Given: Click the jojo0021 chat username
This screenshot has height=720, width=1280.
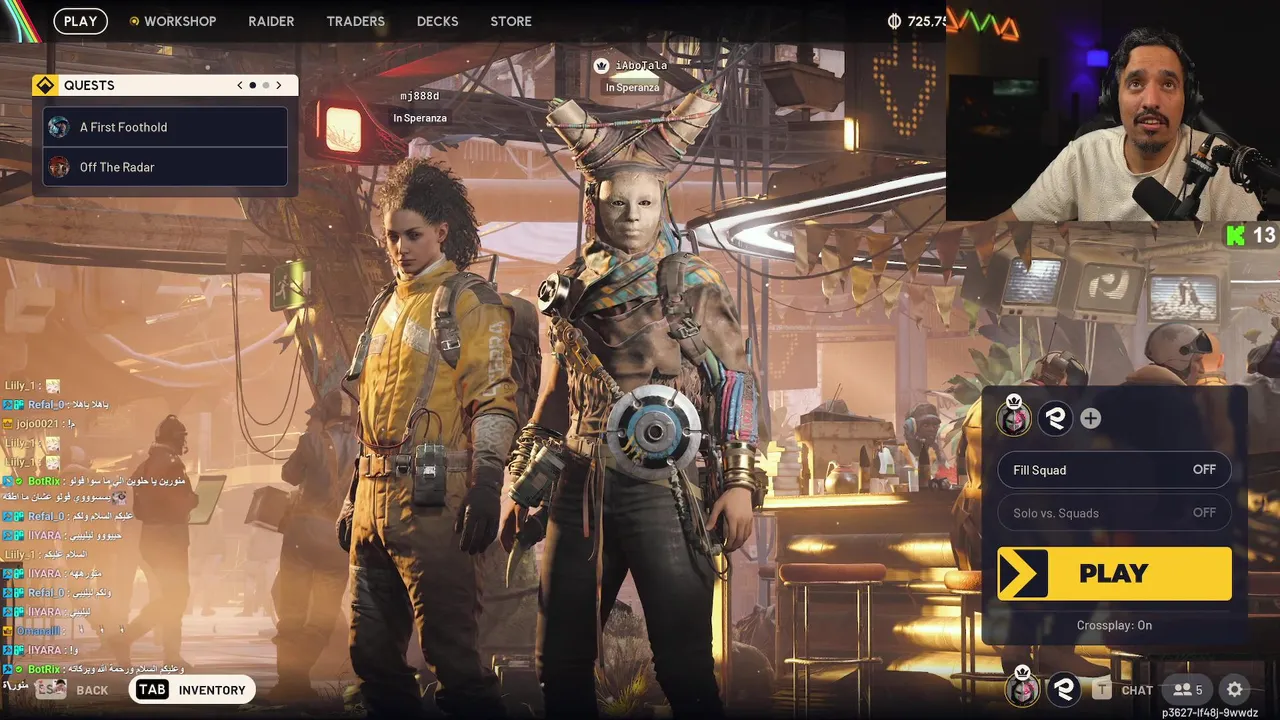Looking at the screenshot, I should click(40, 424).
